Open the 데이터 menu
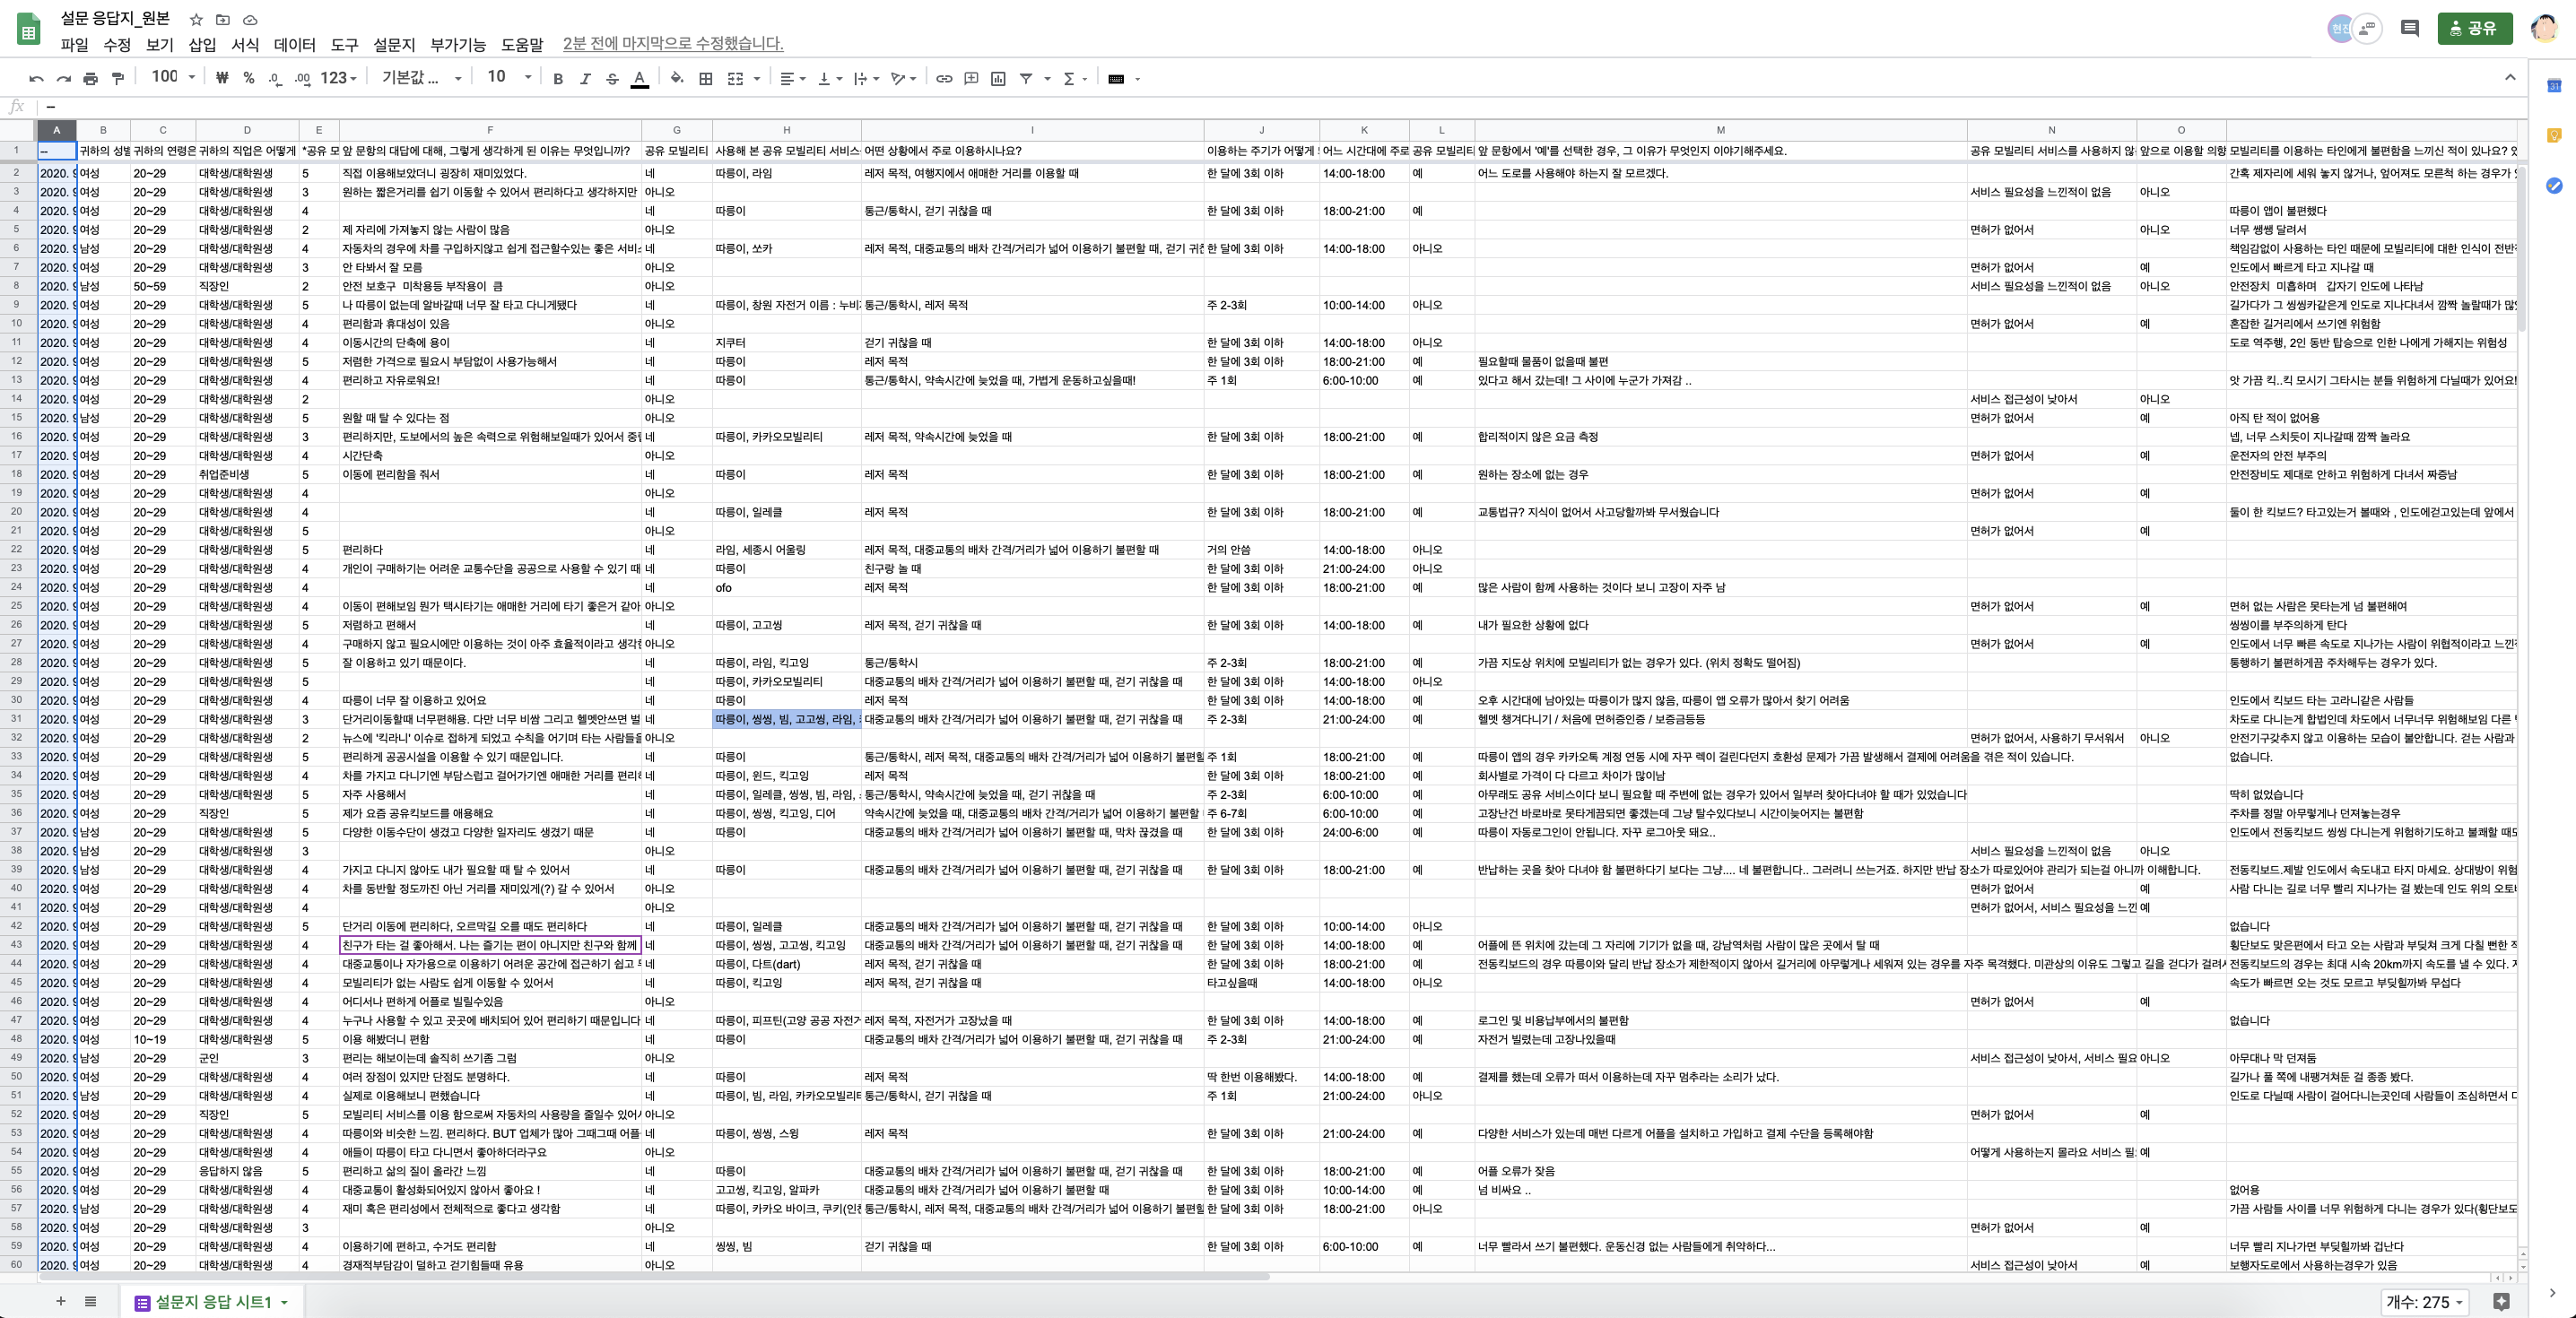The width and height of the screenshot is (2576, 1318). click(294, 44)
